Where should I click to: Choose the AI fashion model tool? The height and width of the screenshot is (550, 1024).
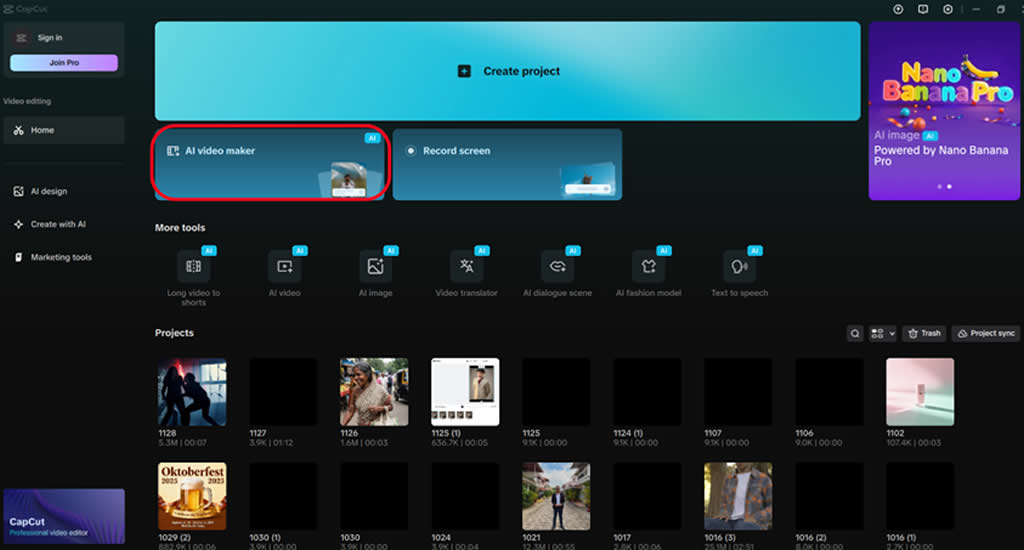pos(648,267)
